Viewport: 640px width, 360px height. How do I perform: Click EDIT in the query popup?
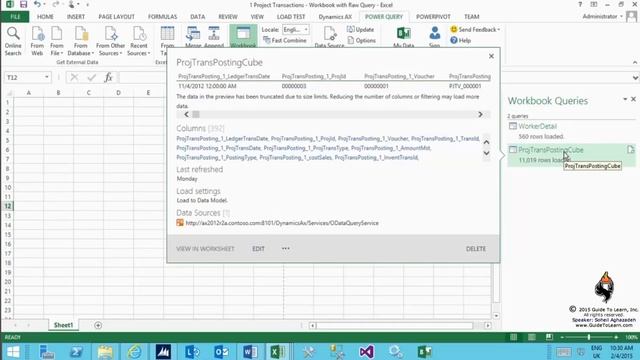(x=258, y=249)
